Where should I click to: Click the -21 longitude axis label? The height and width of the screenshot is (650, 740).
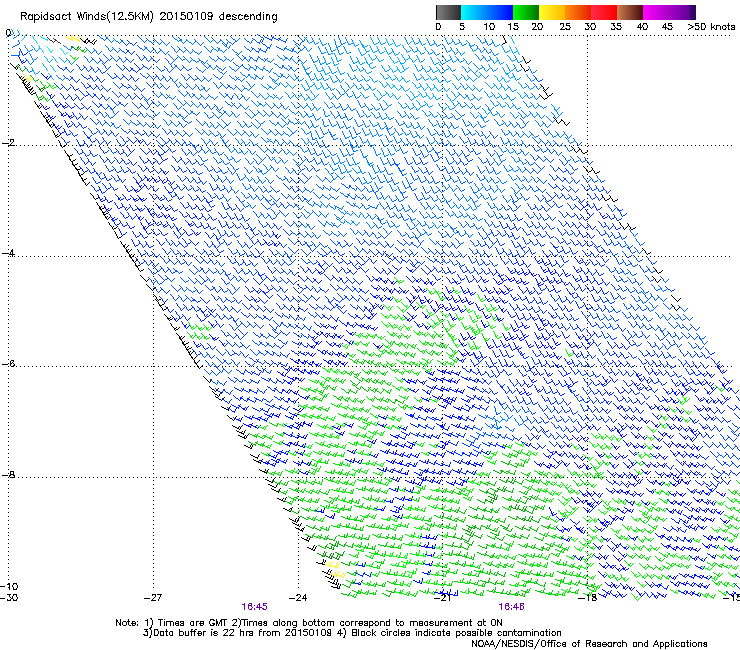[x=442, y=598]
